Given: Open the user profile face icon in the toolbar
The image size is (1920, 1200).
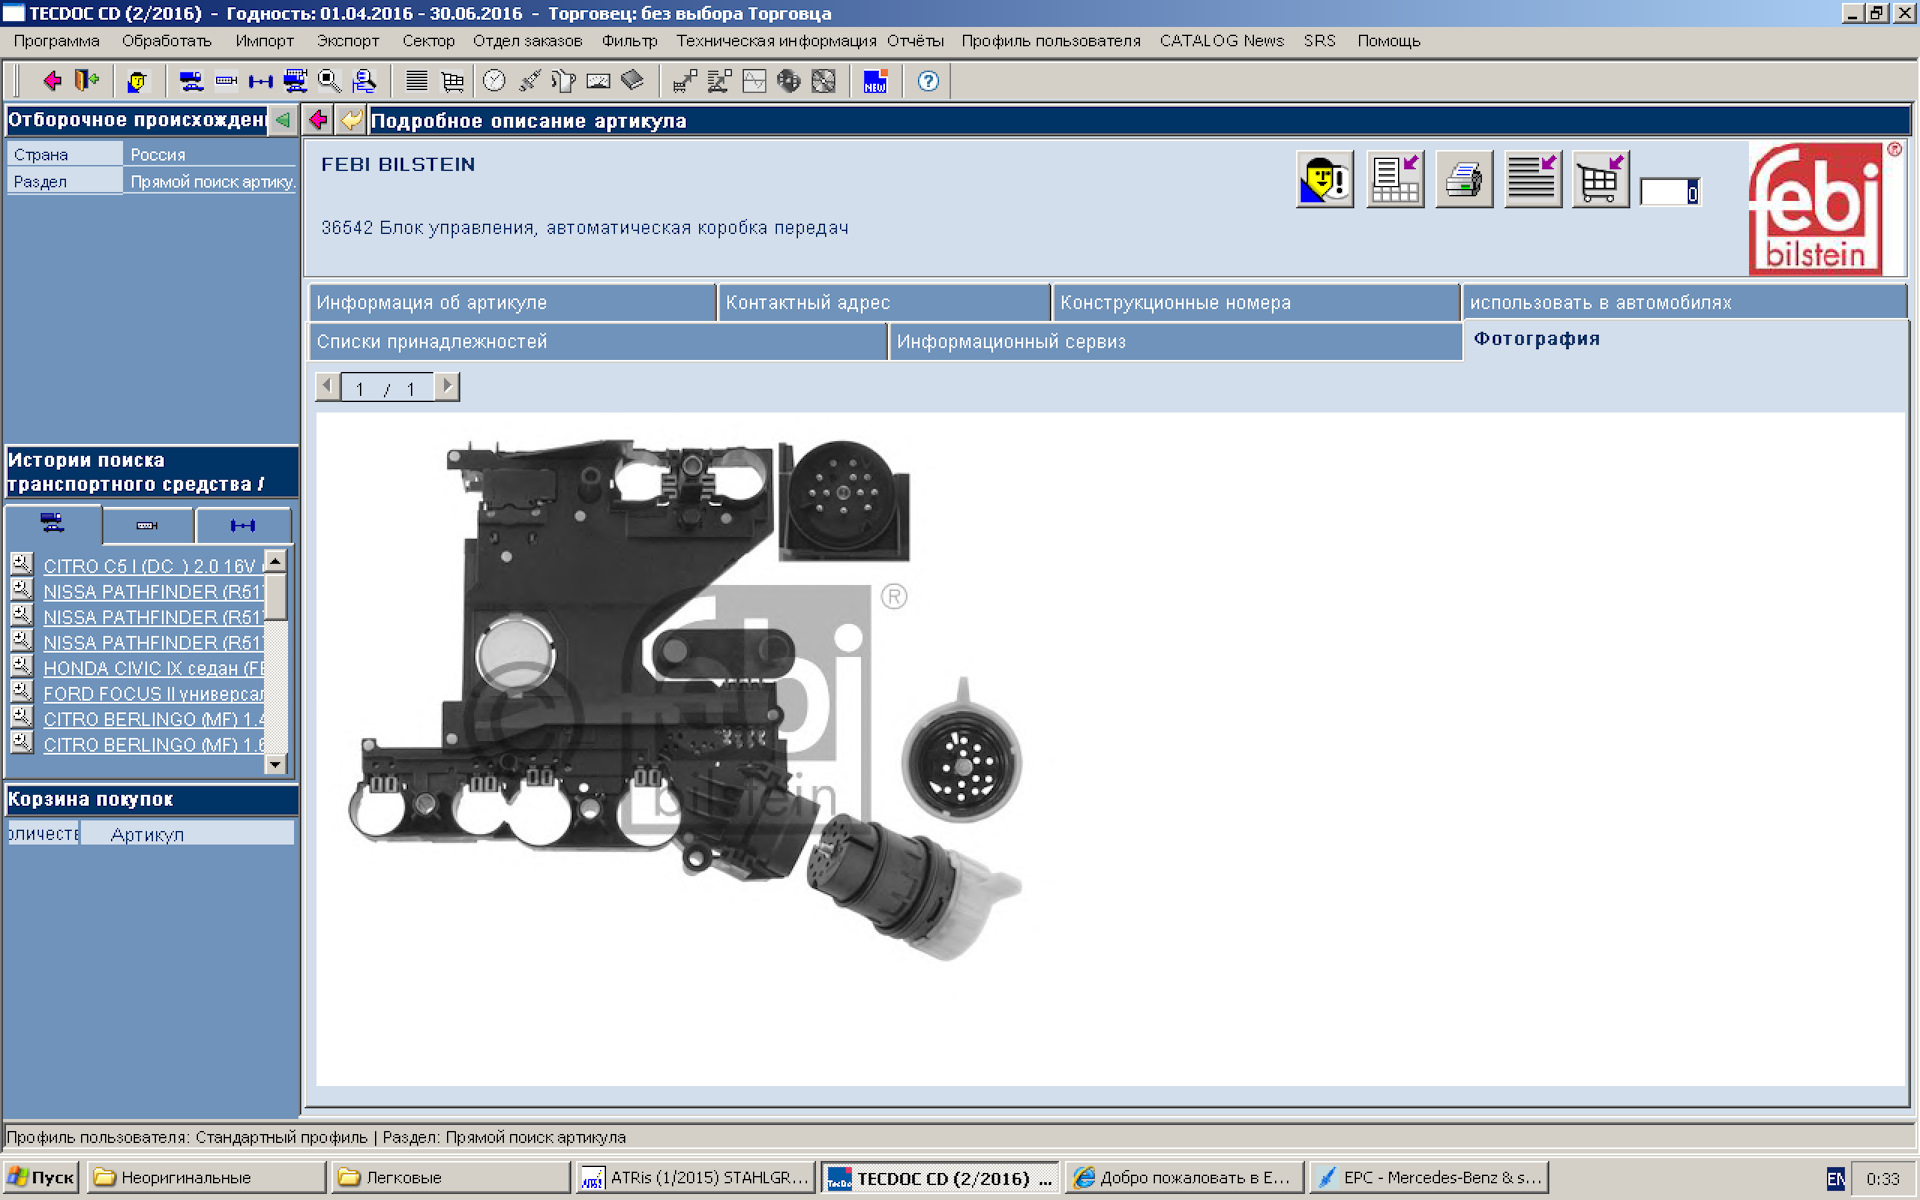Looking at the screenshot, I should 137,81.
